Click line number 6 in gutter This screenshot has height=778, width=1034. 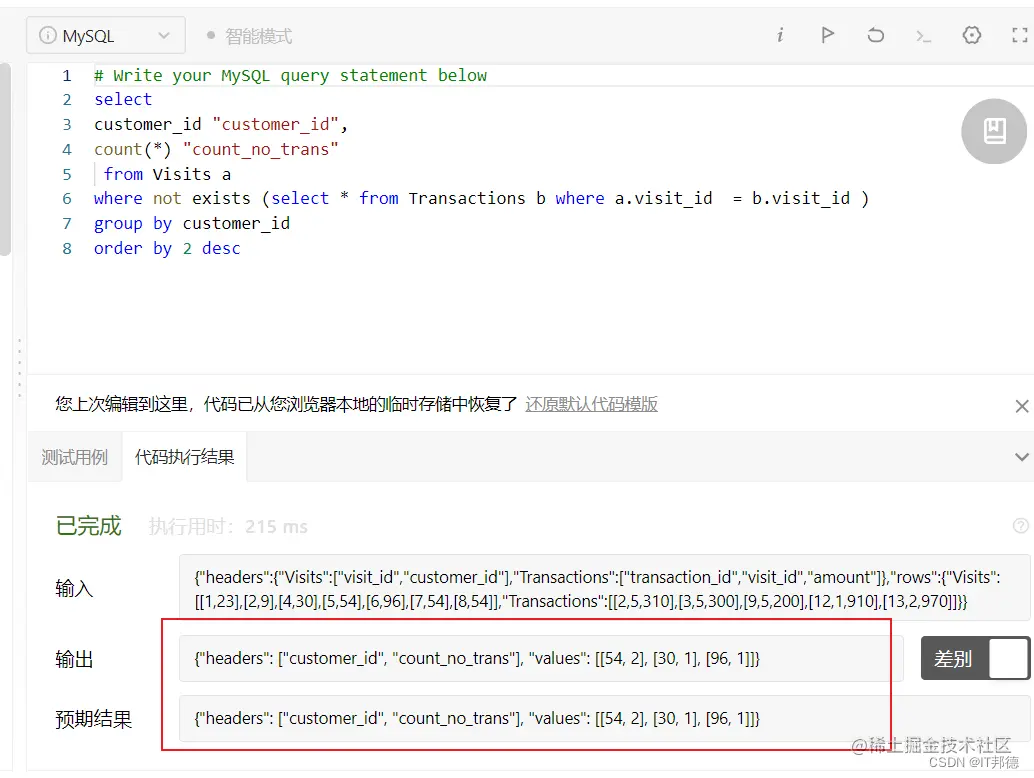pyautogui.click(x=67, y=198)
